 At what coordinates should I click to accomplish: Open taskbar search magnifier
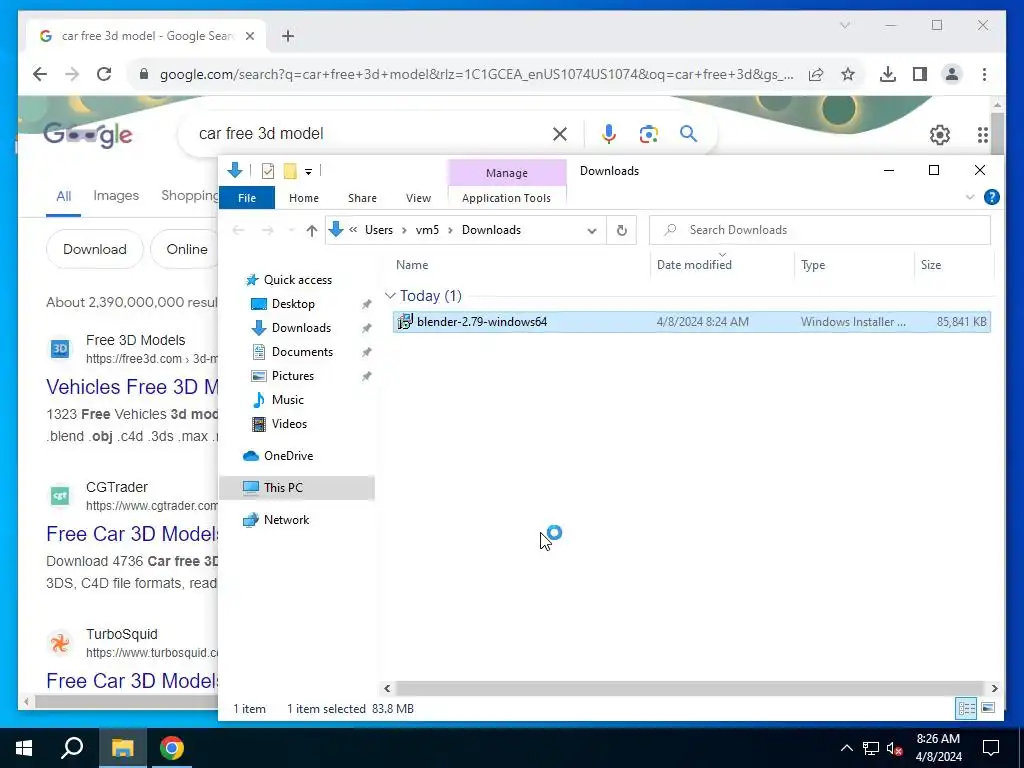tap(72, 748)
